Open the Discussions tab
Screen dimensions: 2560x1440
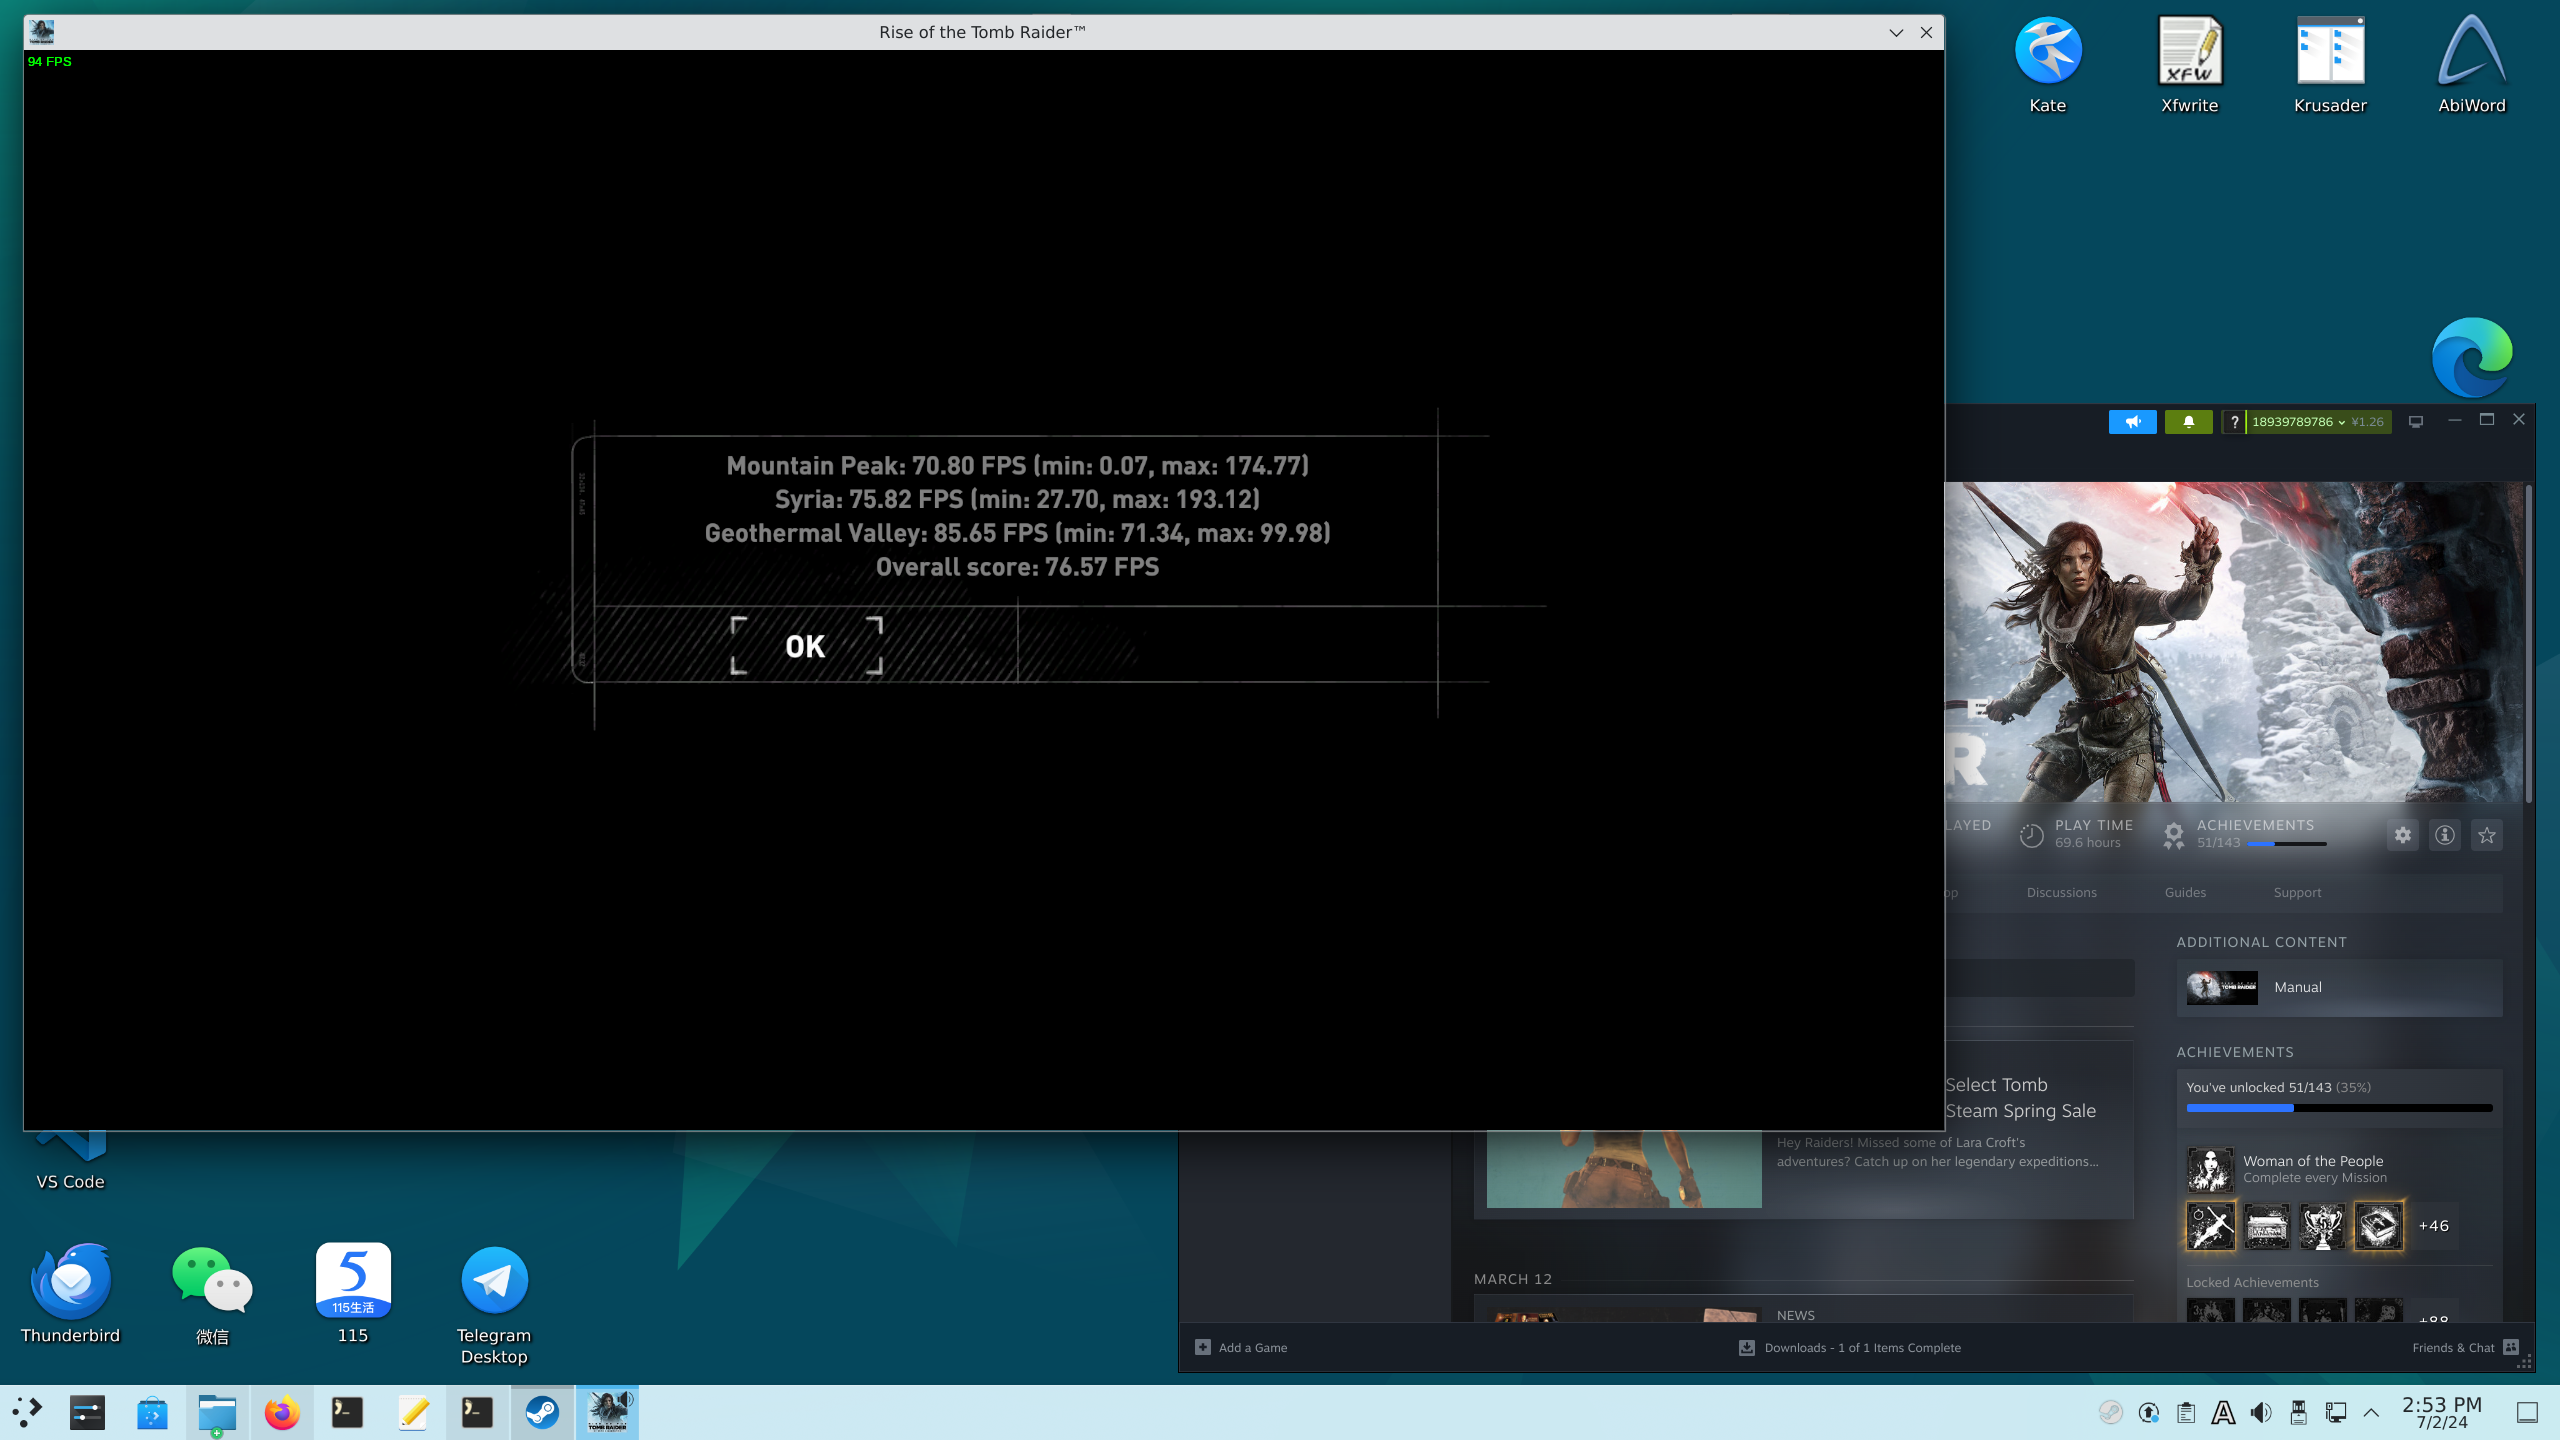click(x=2061, y=892)
